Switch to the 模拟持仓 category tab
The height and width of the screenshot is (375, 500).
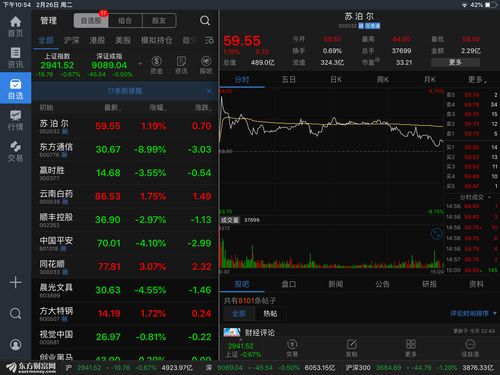pyautogui.click(x=157, y=40)
